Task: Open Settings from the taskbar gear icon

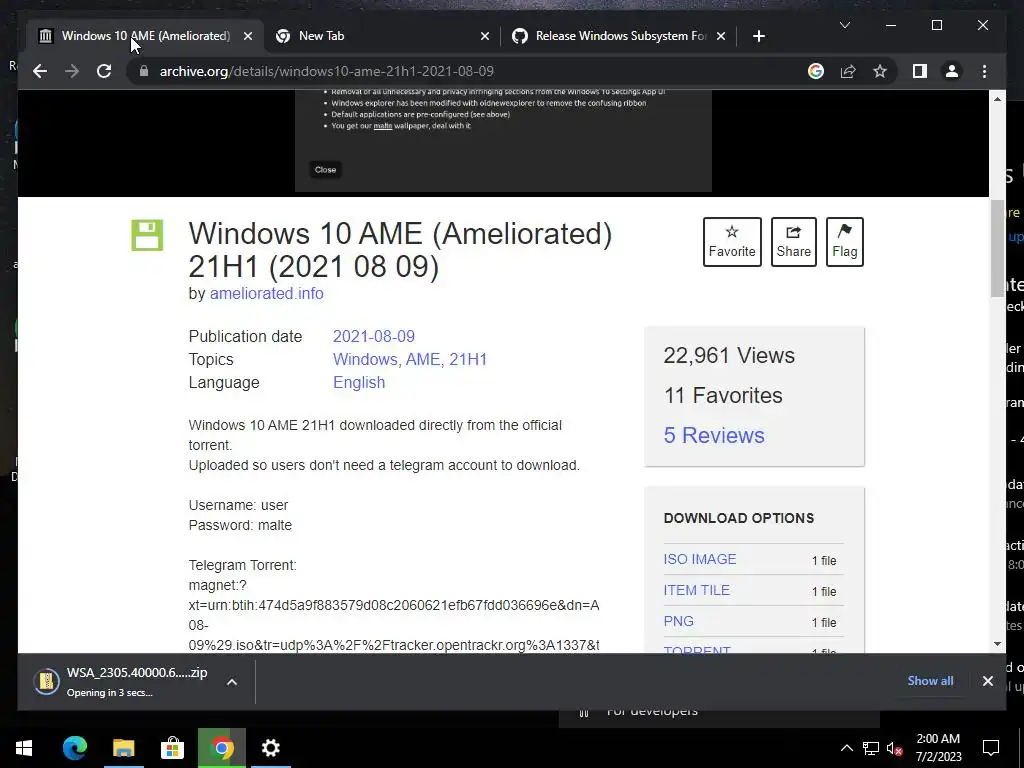Action: 270,748
